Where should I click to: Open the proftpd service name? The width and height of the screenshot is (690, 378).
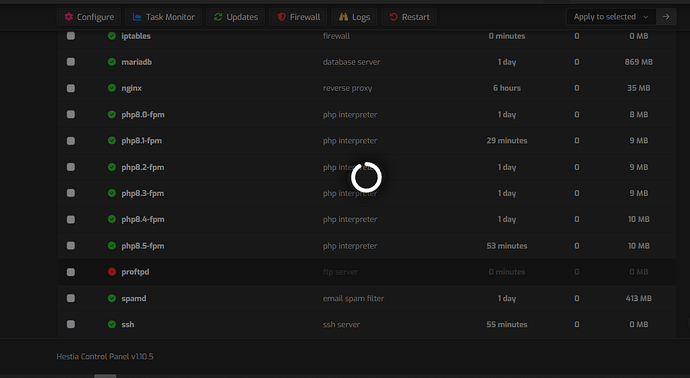click(135, 272)
